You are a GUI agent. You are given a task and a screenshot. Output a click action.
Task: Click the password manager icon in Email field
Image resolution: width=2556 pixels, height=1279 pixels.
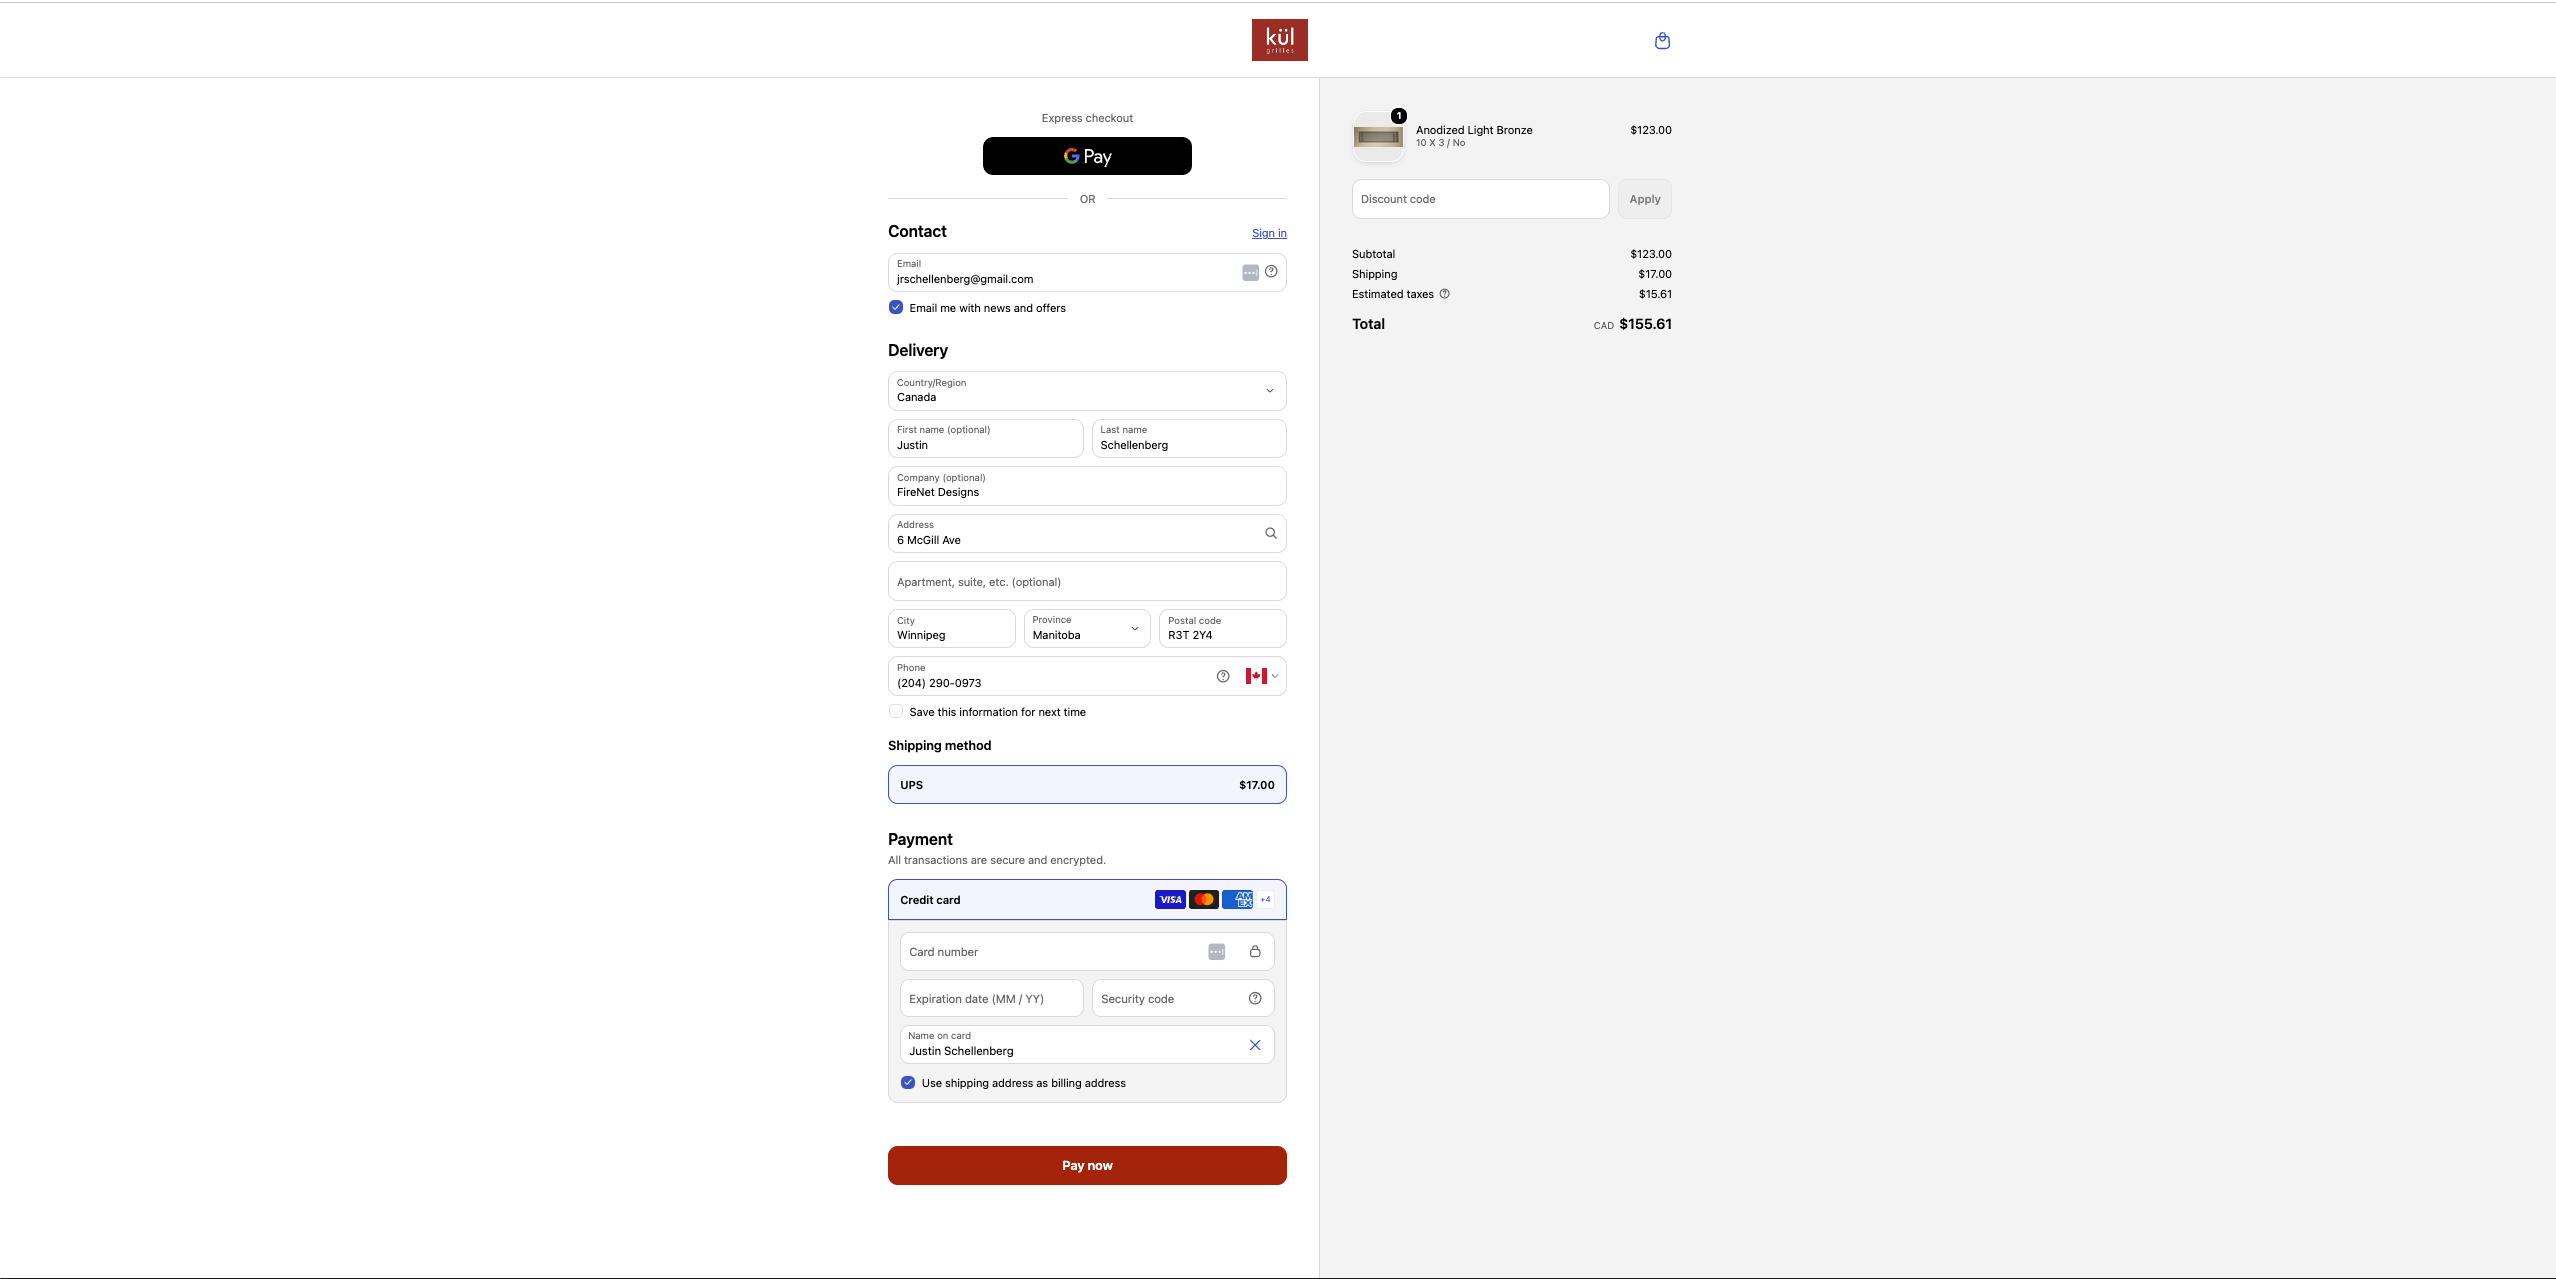point(1250,272)
